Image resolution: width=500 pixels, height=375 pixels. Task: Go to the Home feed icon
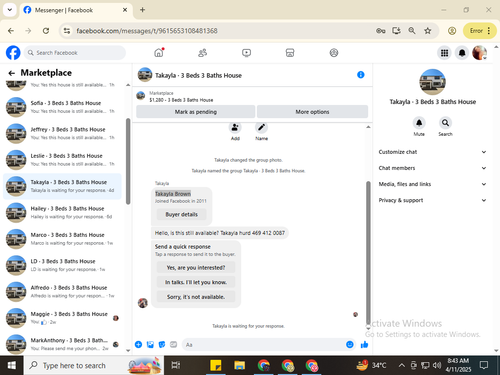159,53
